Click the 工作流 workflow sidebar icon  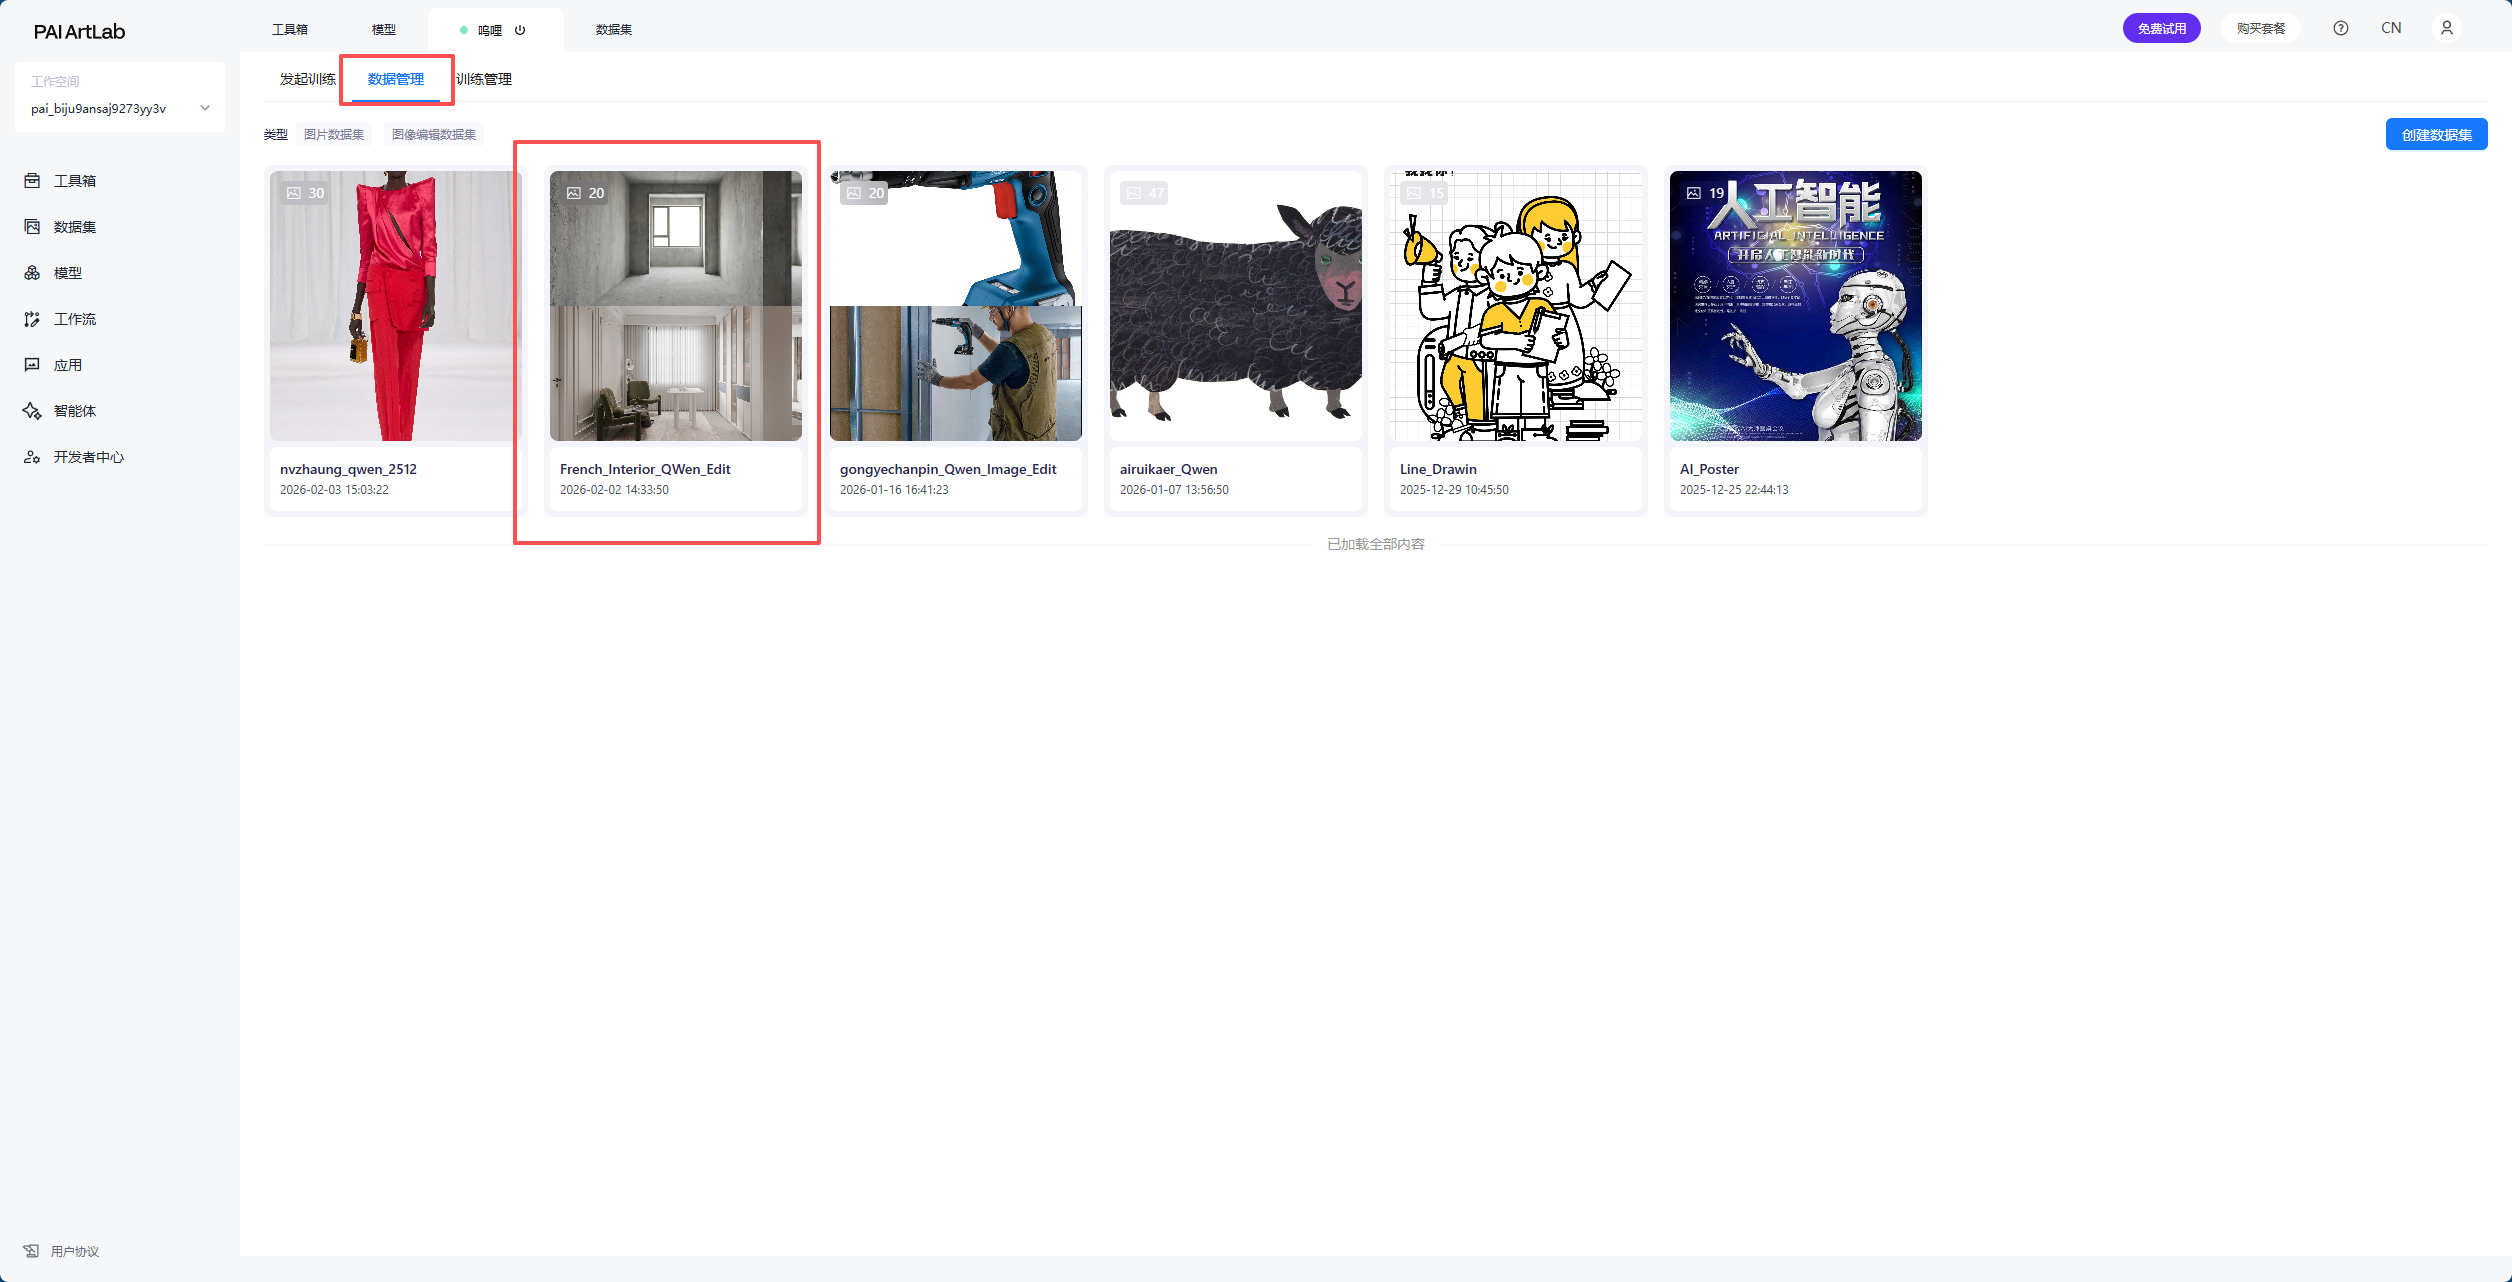click(x=32, y=319)
